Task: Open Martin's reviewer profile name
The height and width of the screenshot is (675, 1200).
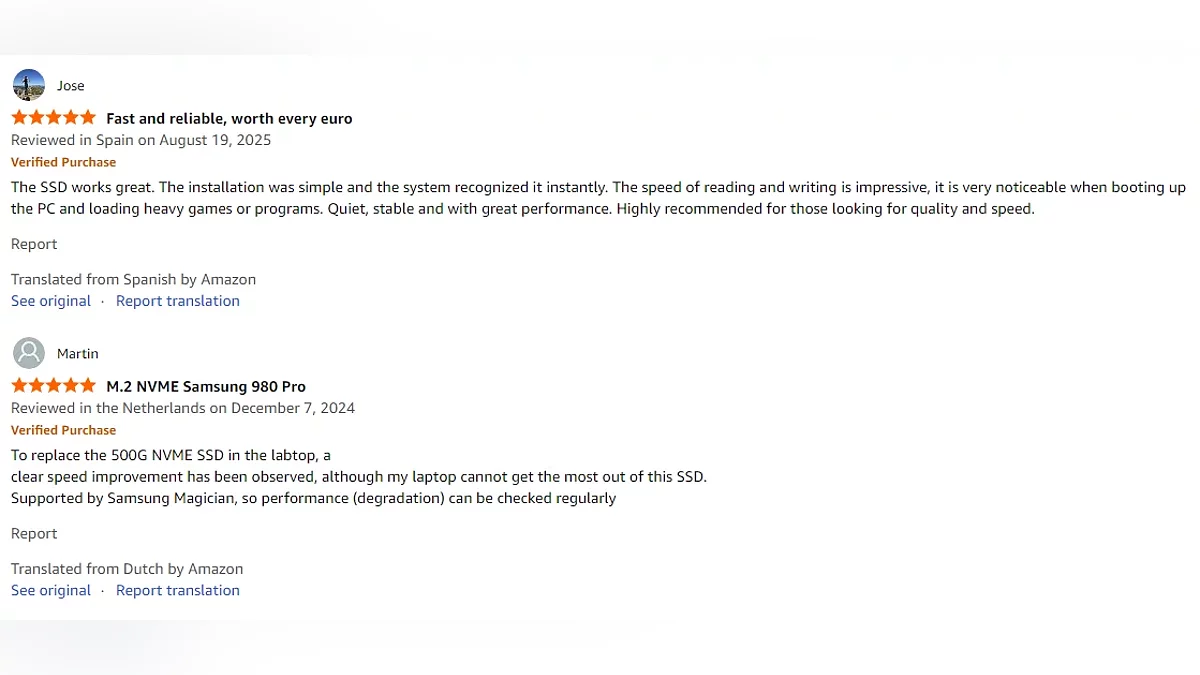Action: click(78, 354)
